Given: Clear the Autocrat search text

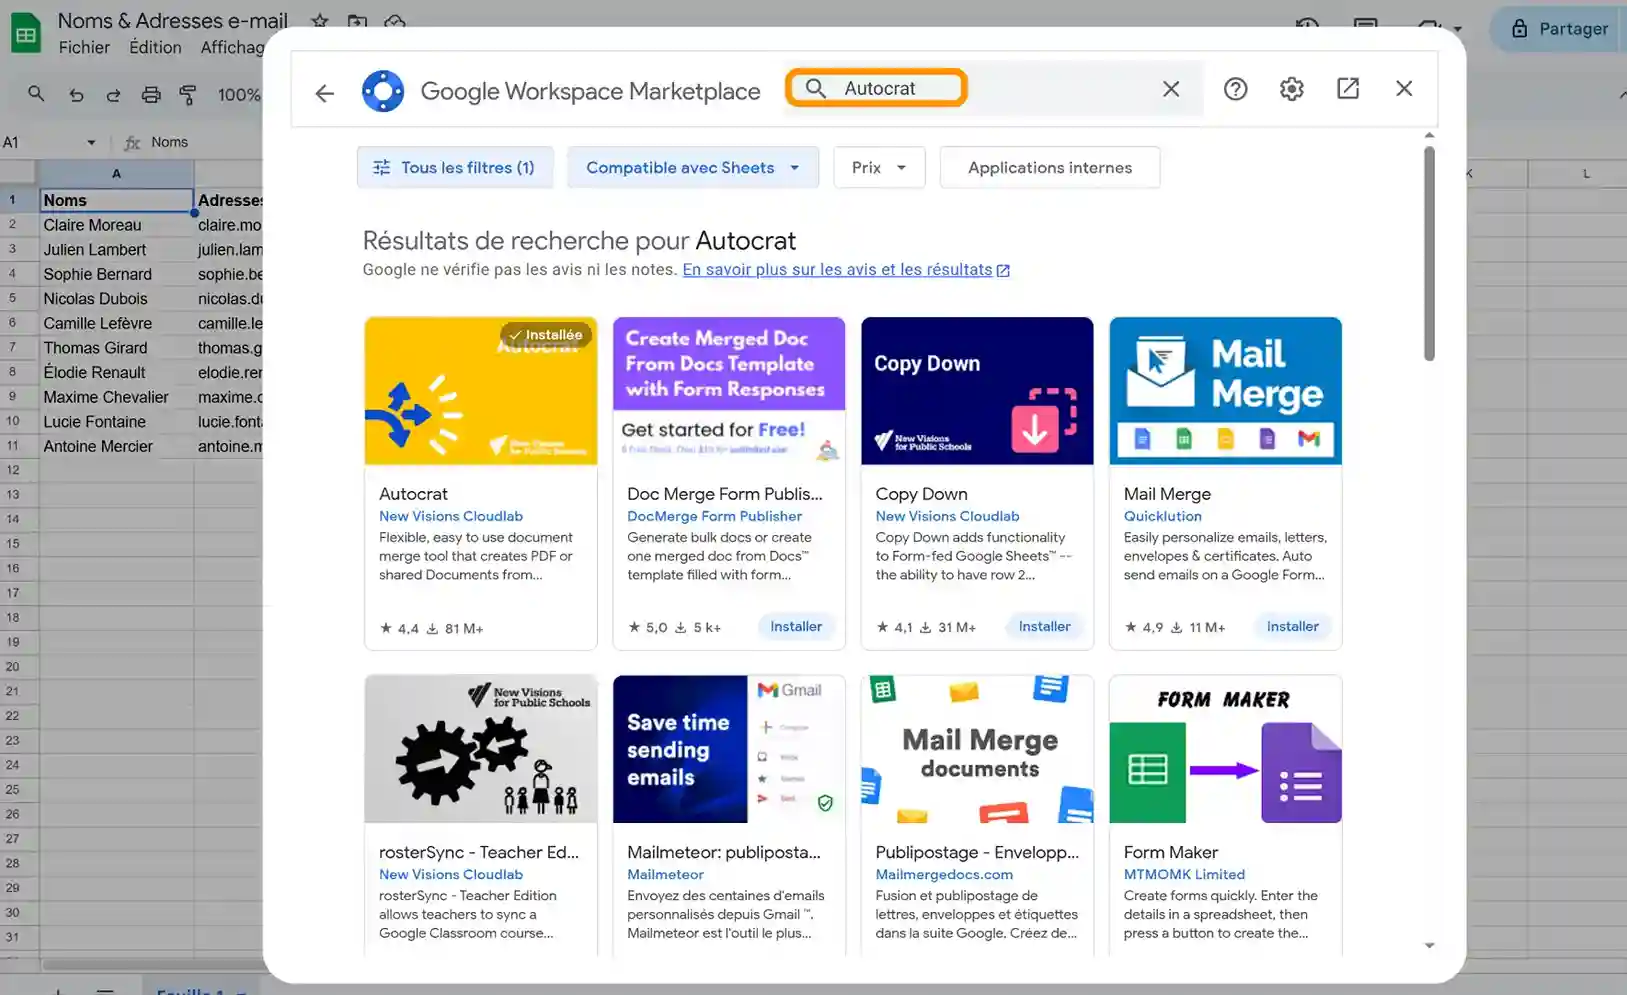Looking at the screenshot, I should click(x=1171, y=89).
